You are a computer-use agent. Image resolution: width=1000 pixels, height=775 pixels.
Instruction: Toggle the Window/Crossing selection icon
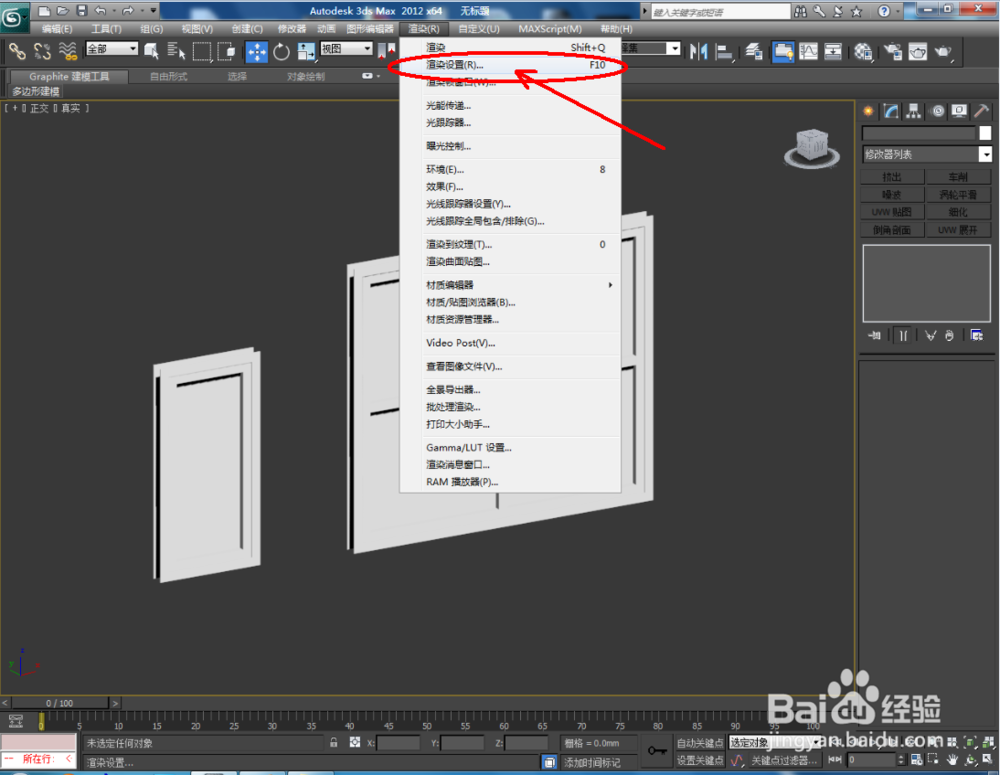[226, 51]
